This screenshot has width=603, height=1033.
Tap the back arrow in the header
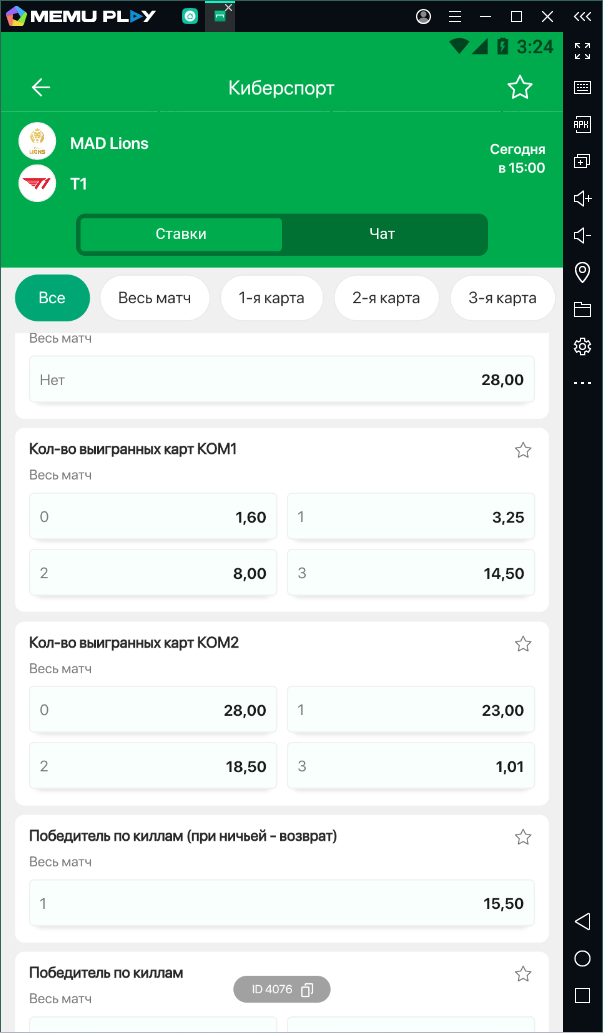click(x=41, y=88)
